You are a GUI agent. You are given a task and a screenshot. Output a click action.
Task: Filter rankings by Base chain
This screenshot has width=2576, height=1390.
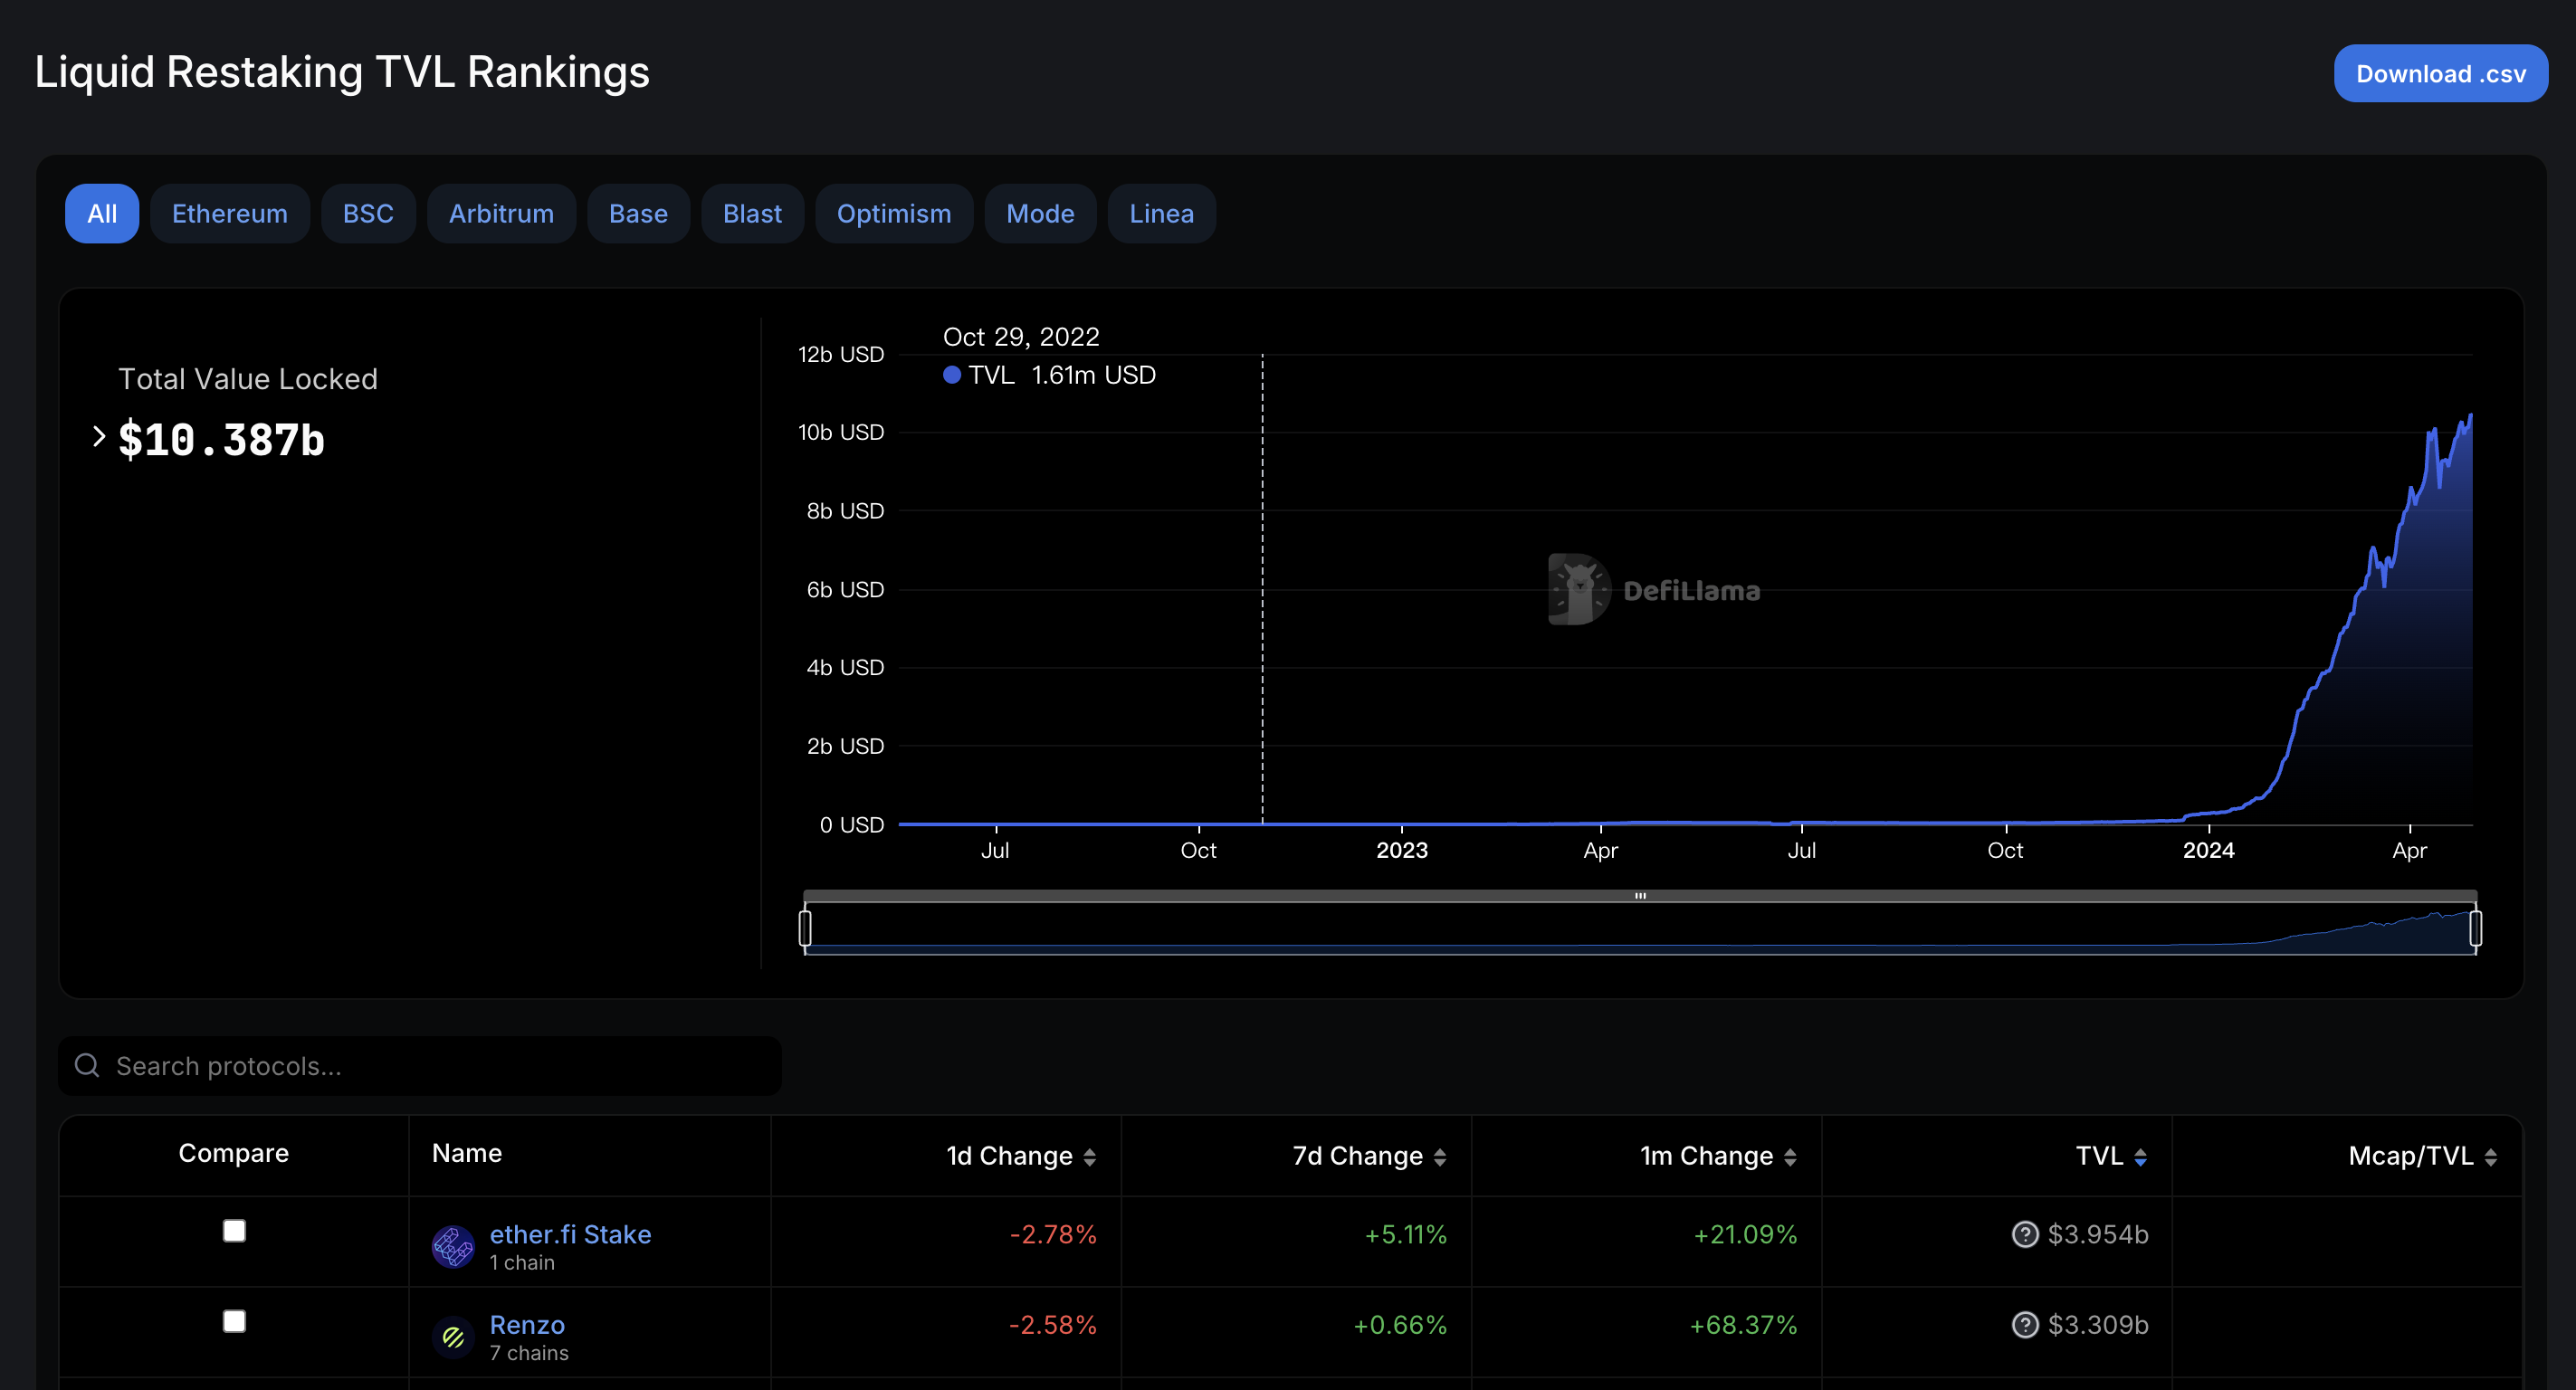(638, 214)
